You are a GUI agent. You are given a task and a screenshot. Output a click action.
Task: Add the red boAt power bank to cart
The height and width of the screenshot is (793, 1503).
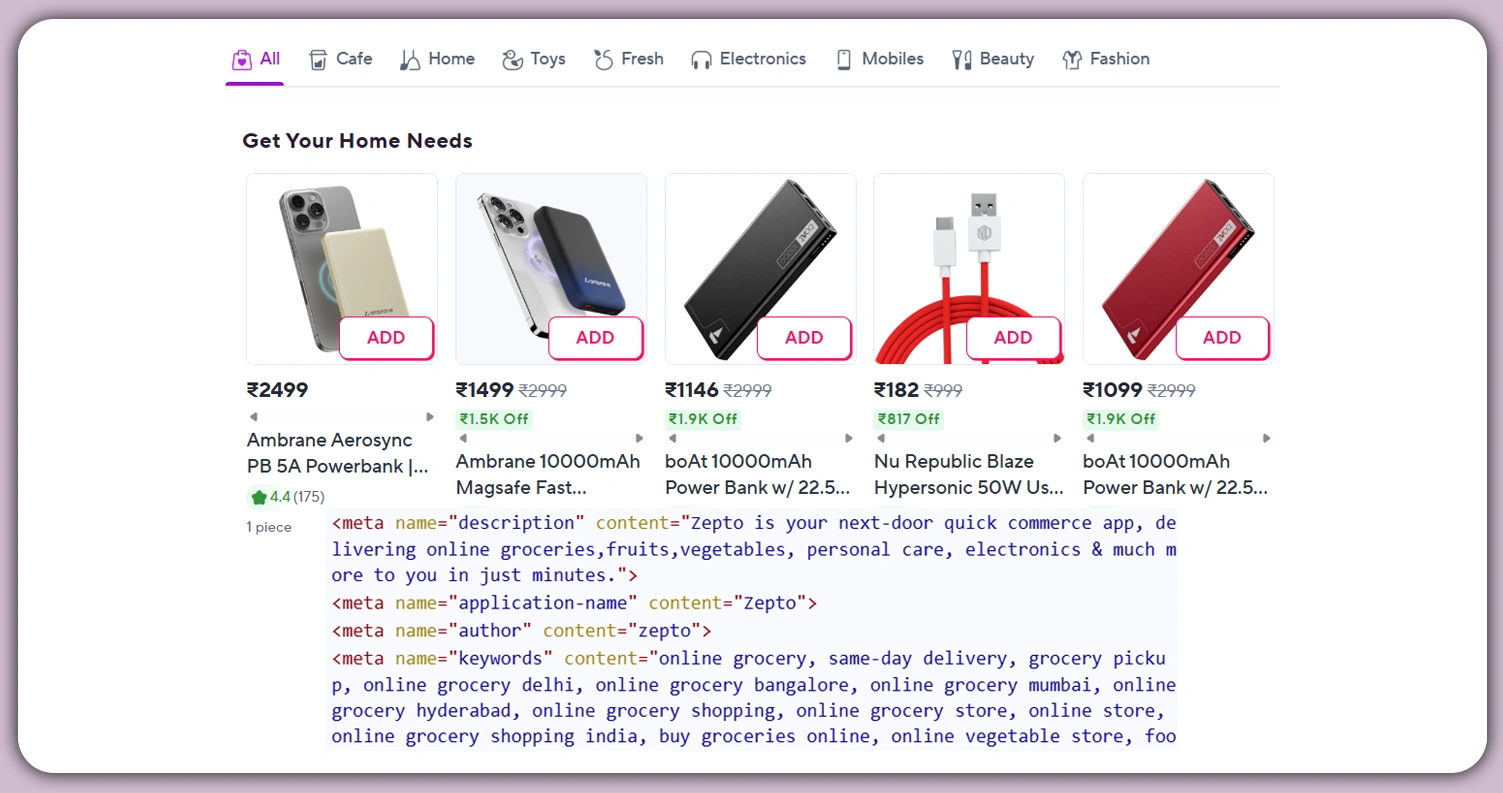point(1222,338)
